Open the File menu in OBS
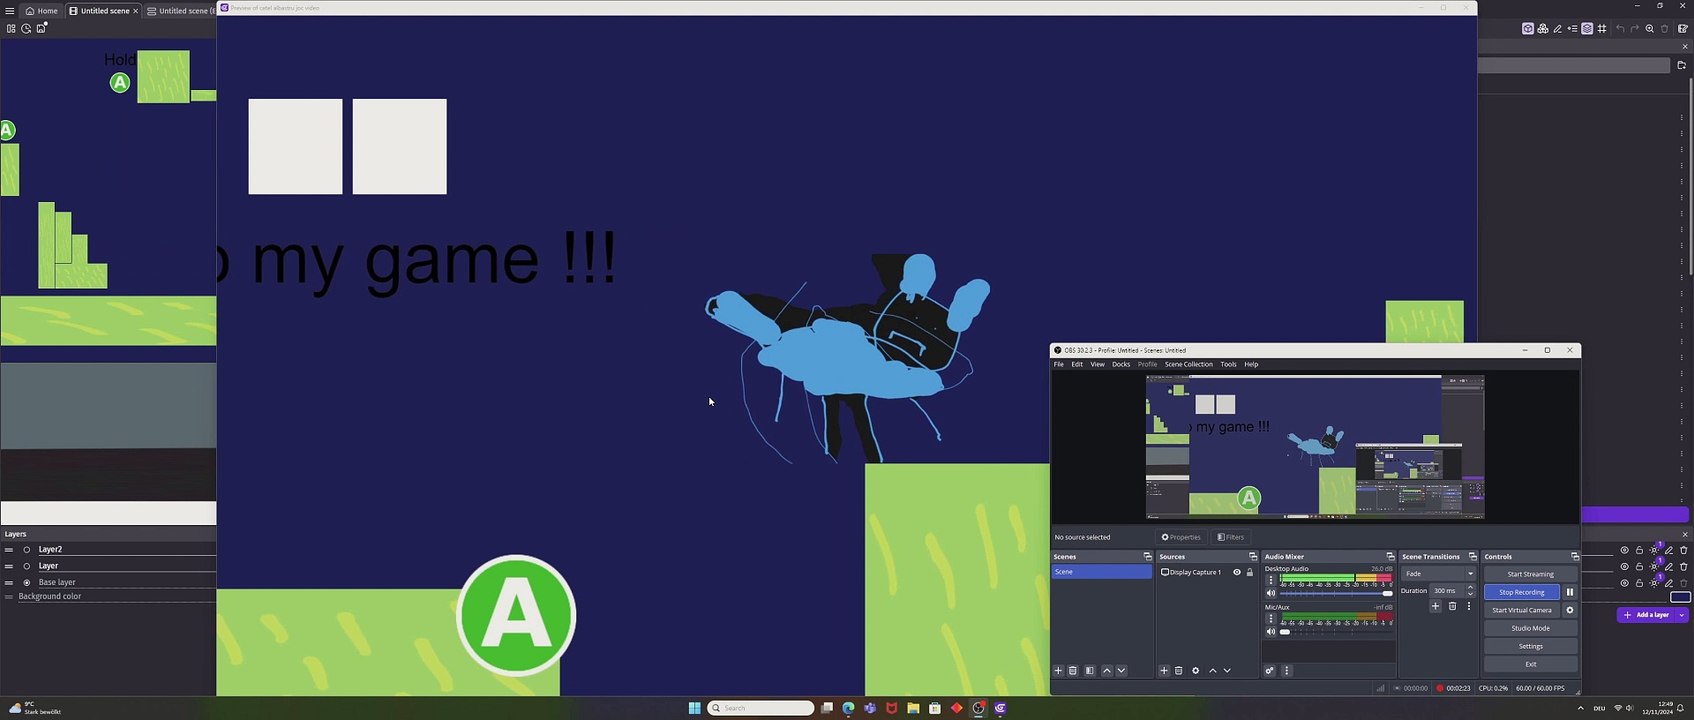Screen dimensions: 1694x720 pyautogui.click(x=1059, y=364)
